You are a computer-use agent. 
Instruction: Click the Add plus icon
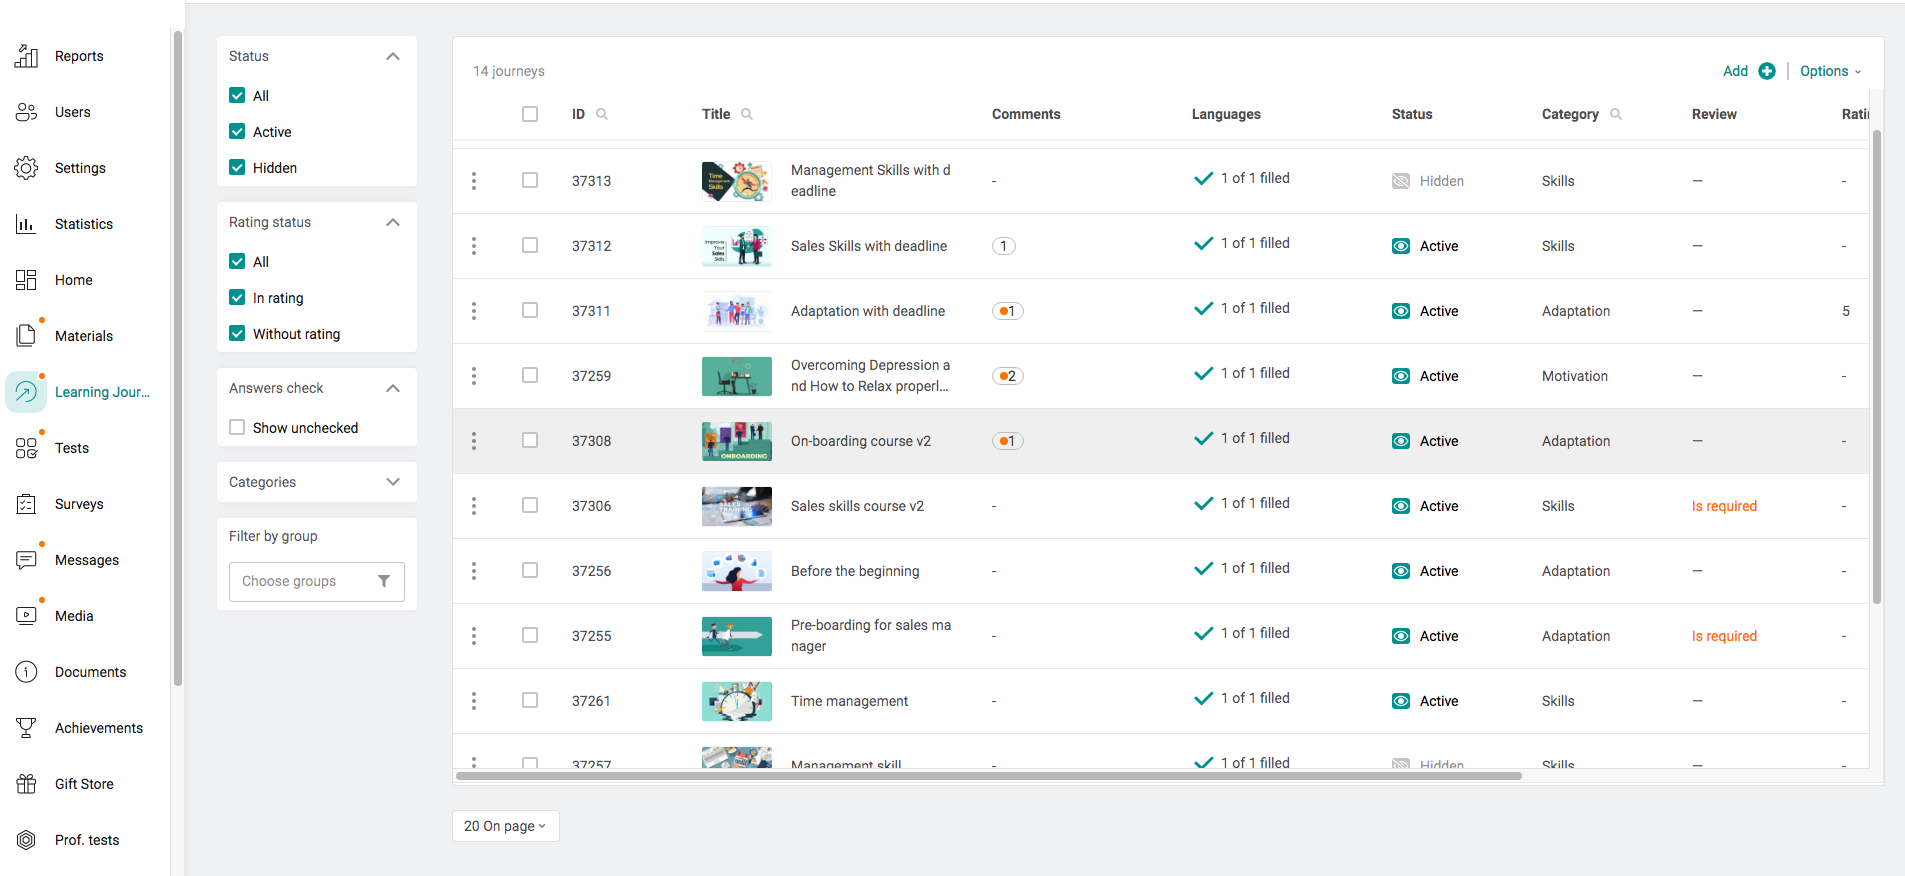[1767, 71]
